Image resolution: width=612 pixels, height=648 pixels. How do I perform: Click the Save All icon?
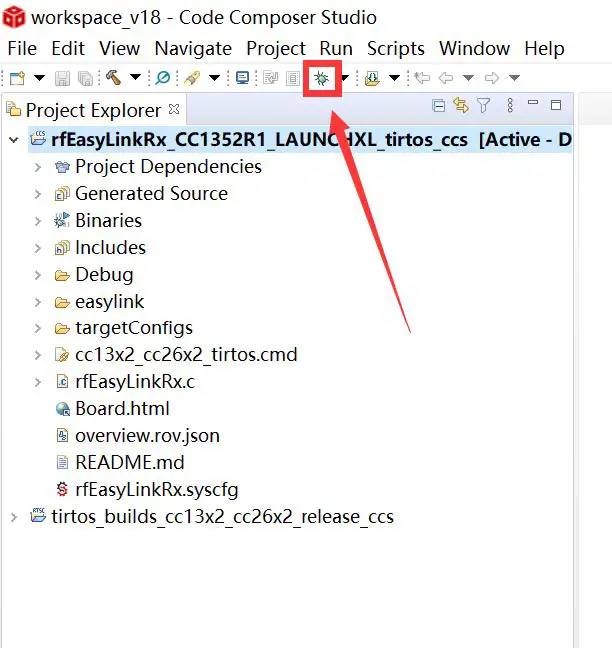tap(86, 78)
